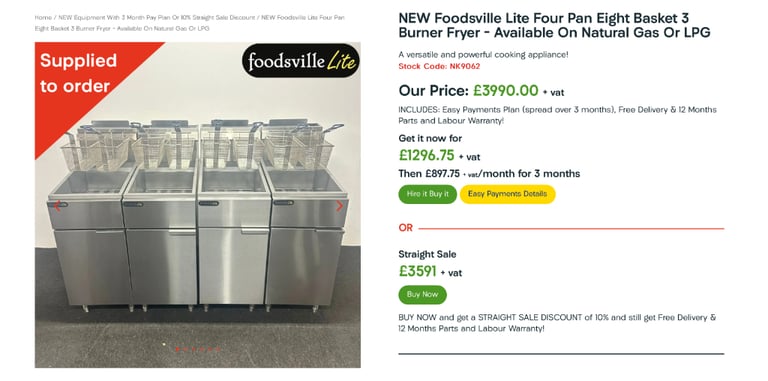The height and width of the screenshot is (381, 768).
Task: Buy Now at the straight sale price
Action: [x=423, y=295]
